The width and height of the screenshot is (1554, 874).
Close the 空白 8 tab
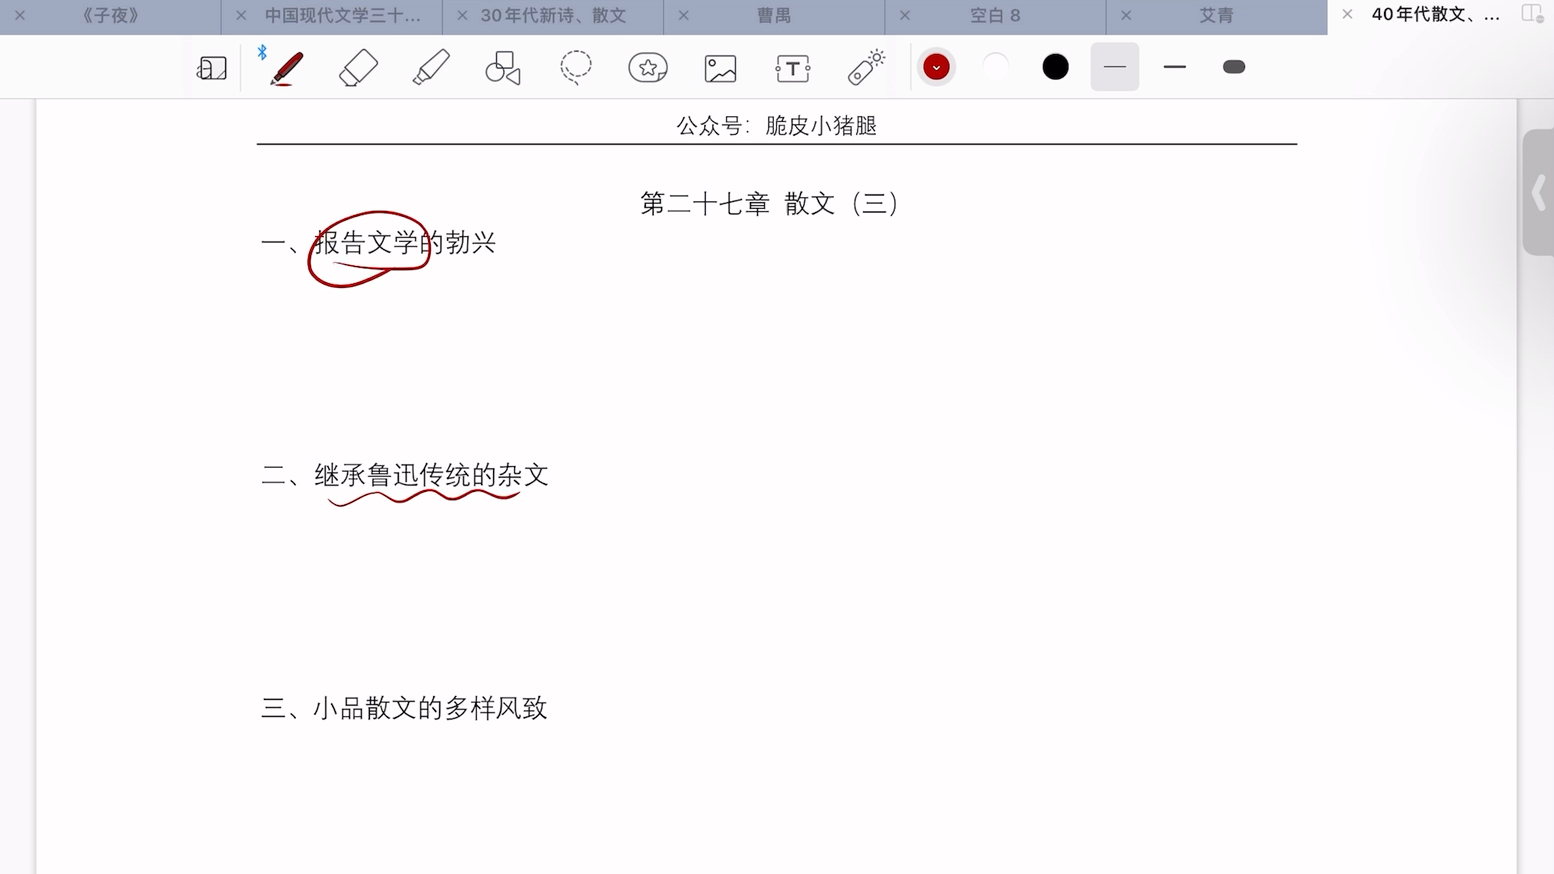(905, 16)
